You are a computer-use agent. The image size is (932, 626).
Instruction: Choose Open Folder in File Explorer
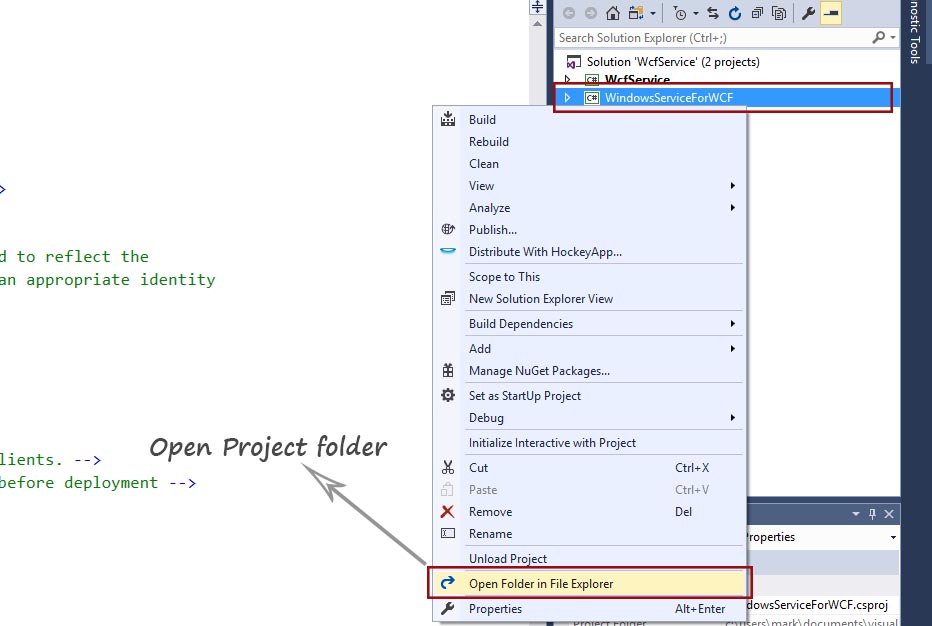[588, 583]
